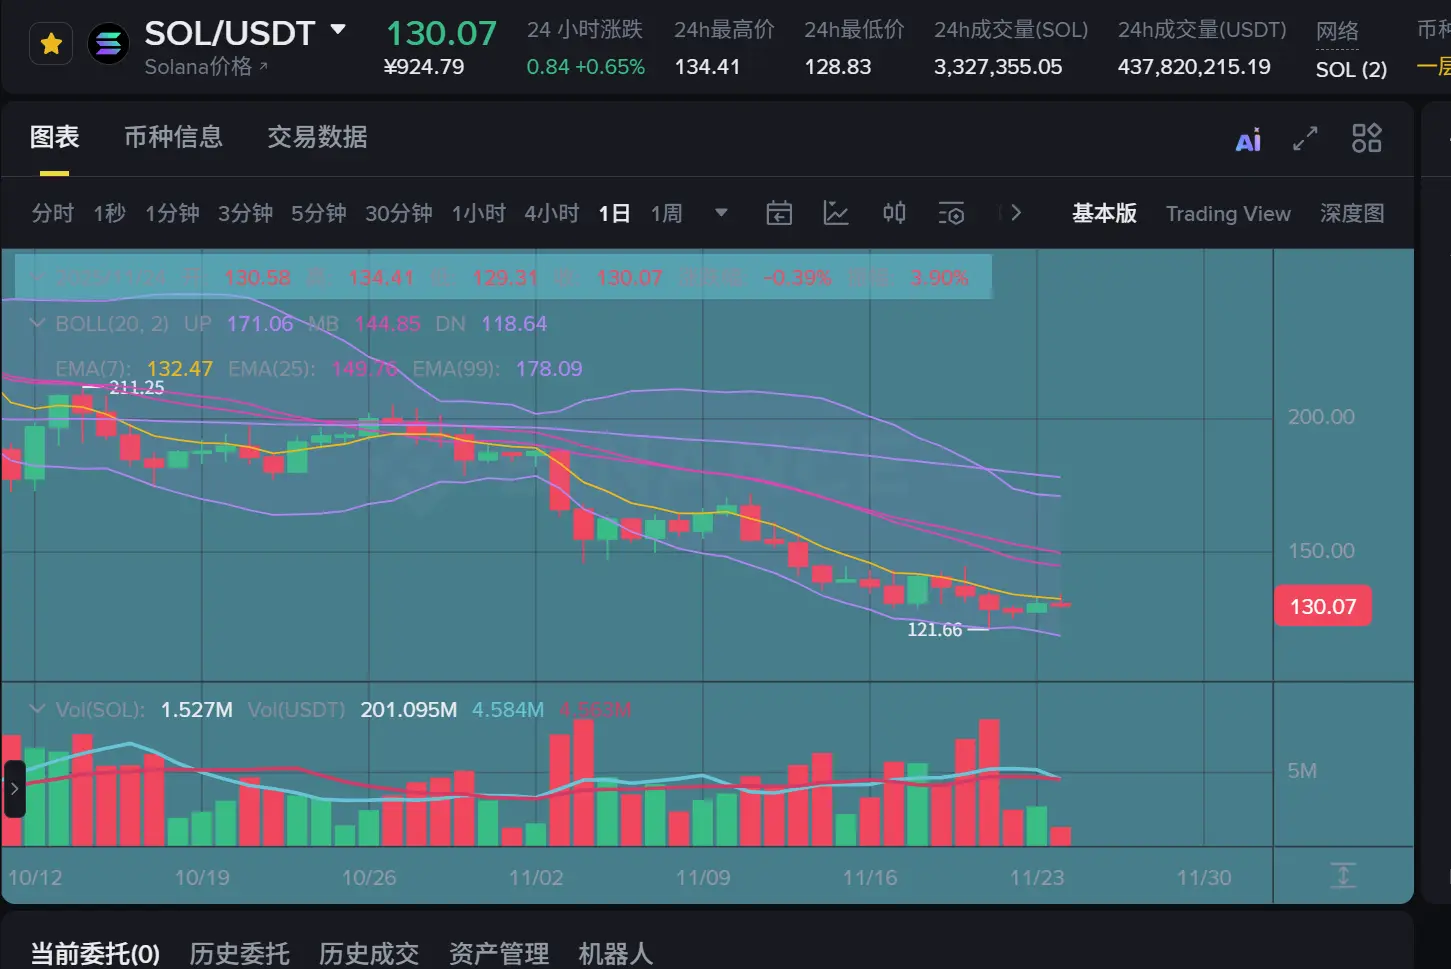Click the BOLL DN value 118.64
1451x969 pixels.
[x=514, y=324]
